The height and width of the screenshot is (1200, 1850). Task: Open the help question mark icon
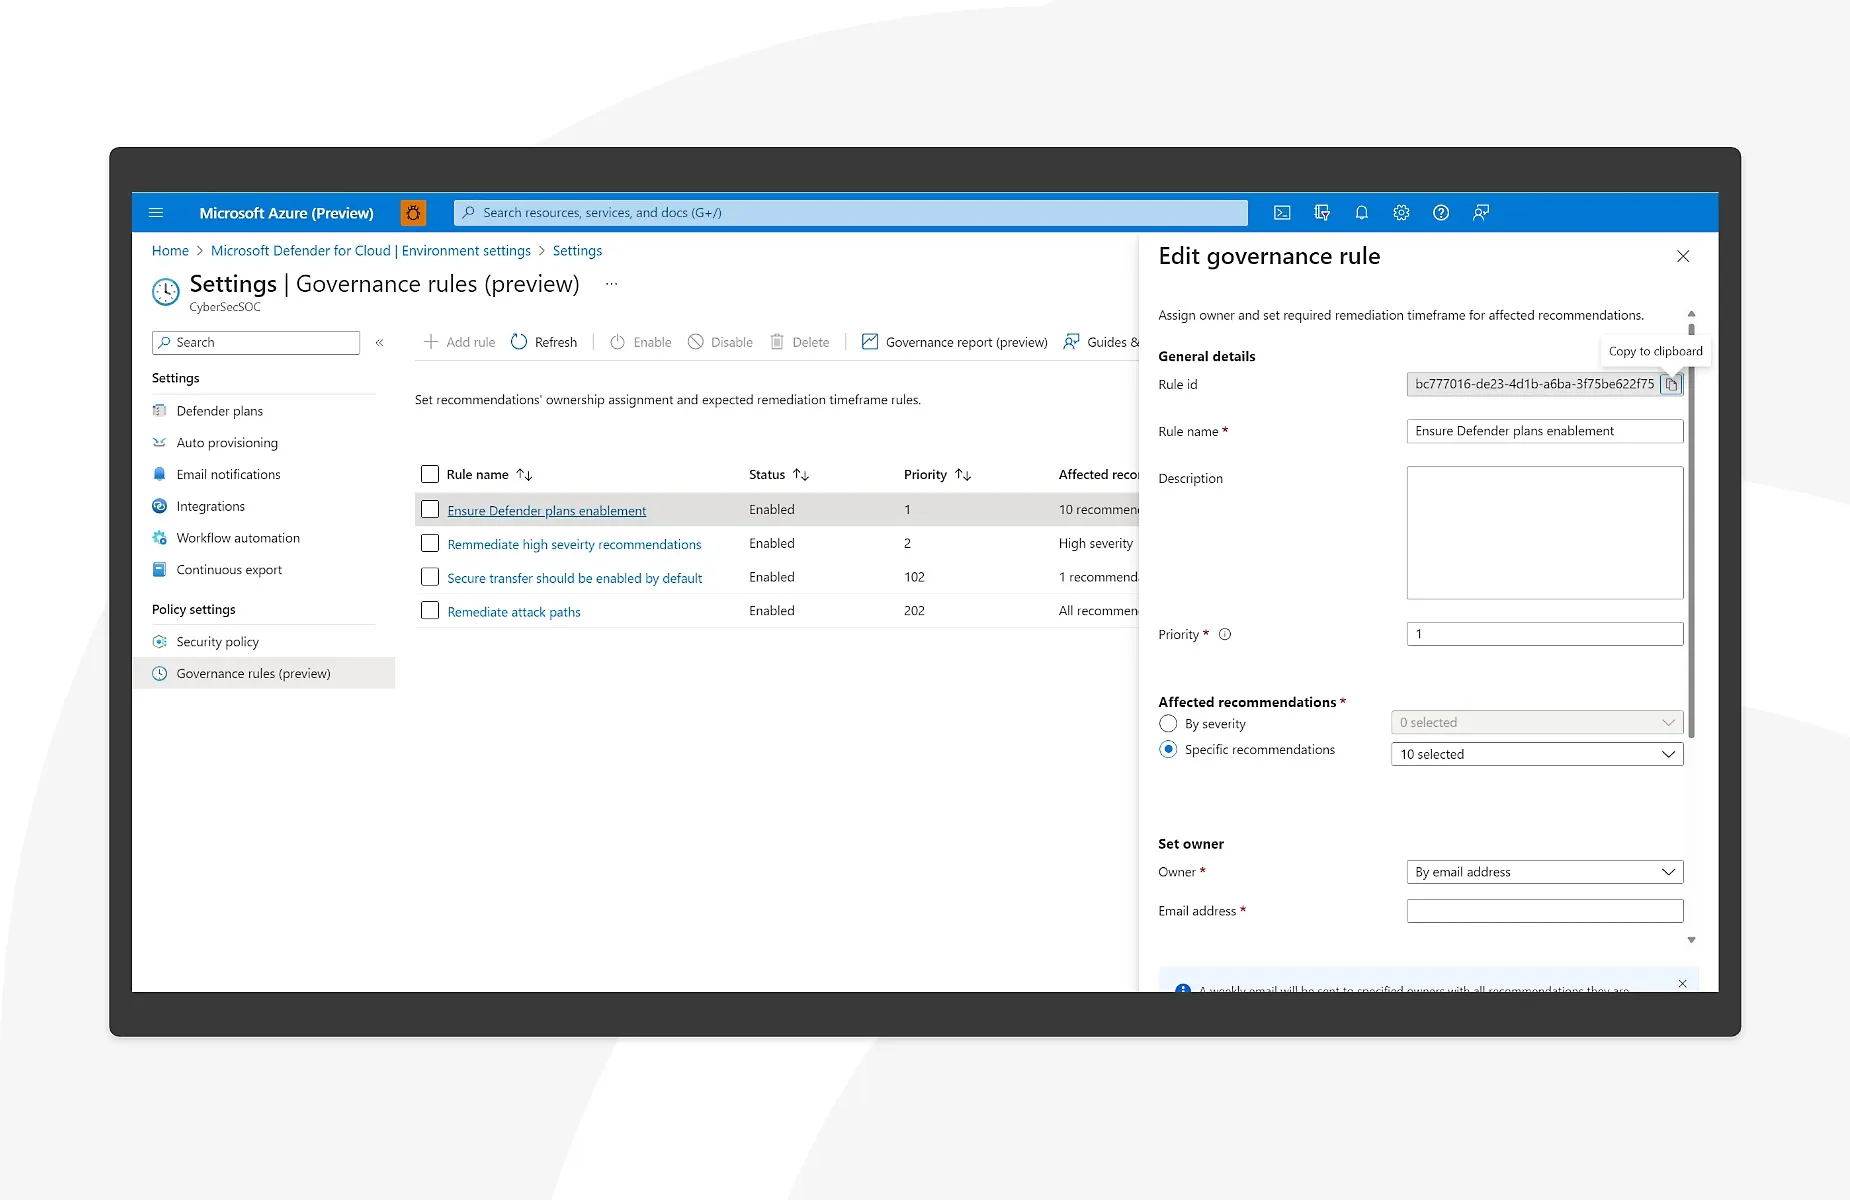tap(1441, 213)
